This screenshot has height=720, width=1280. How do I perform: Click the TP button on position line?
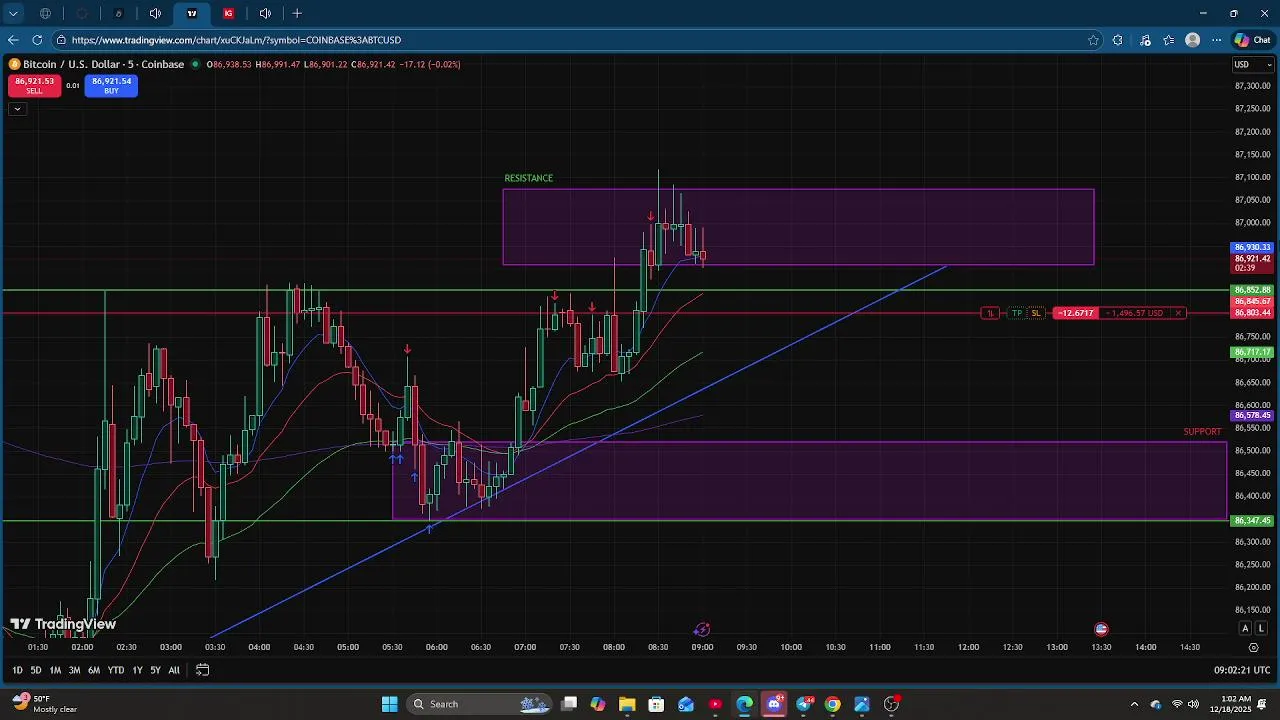click(1017, 313)
